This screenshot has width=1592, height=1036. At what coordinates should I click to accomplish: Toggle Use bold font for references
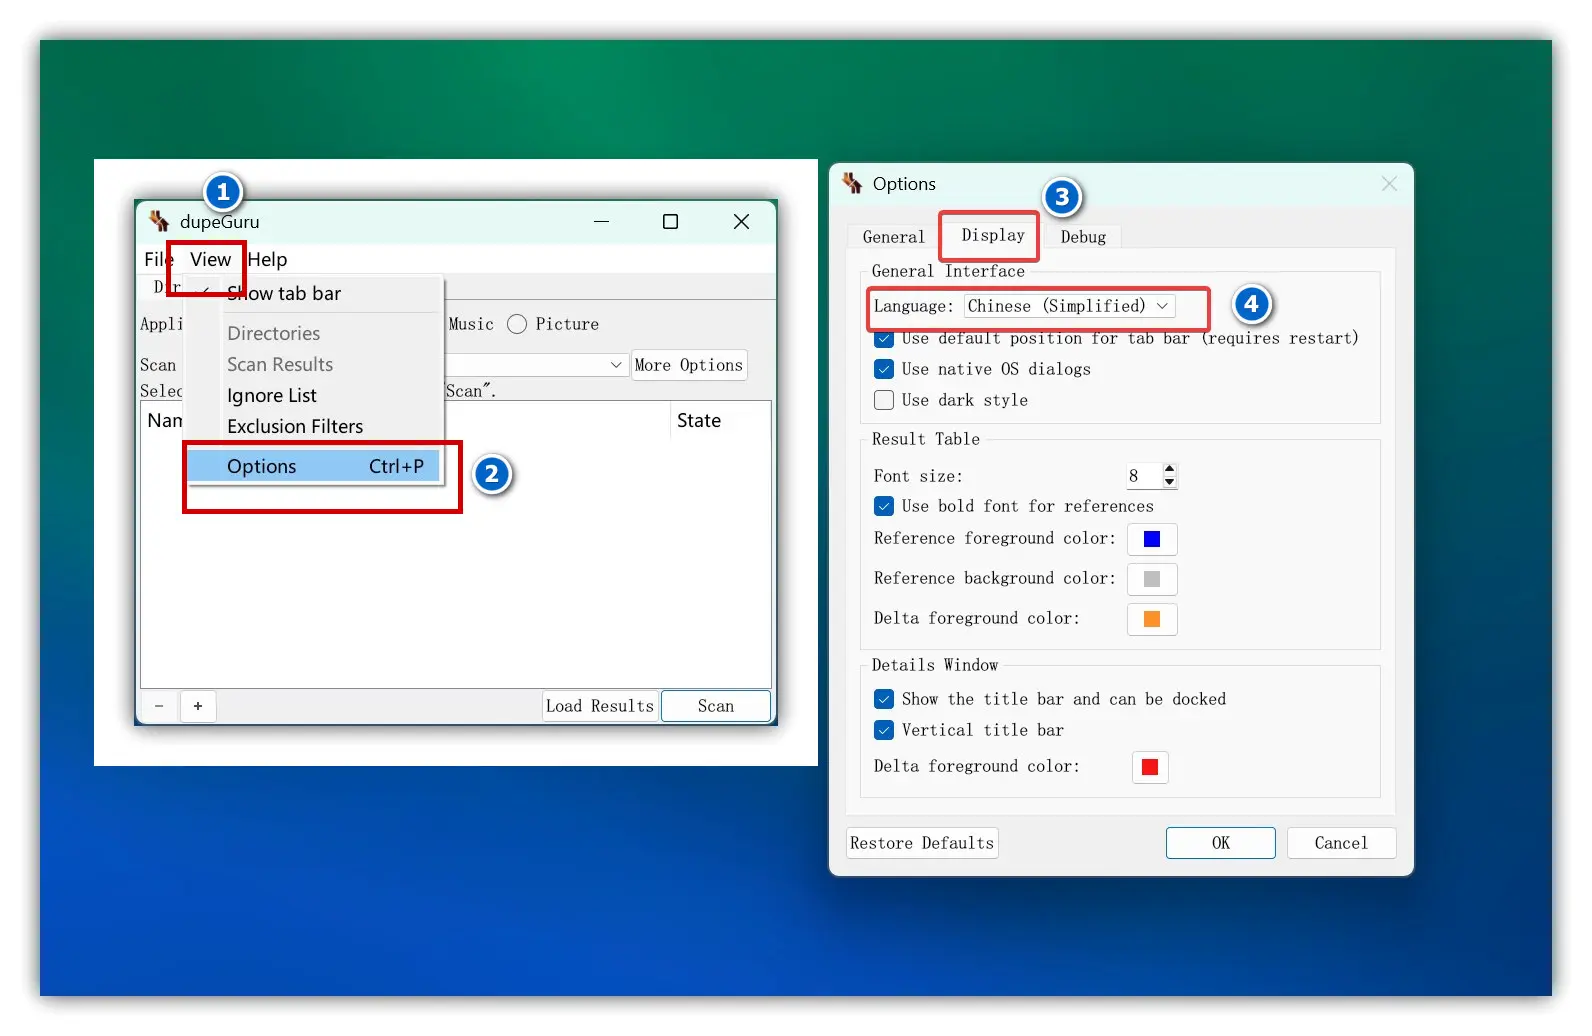(x=884, y=506)
